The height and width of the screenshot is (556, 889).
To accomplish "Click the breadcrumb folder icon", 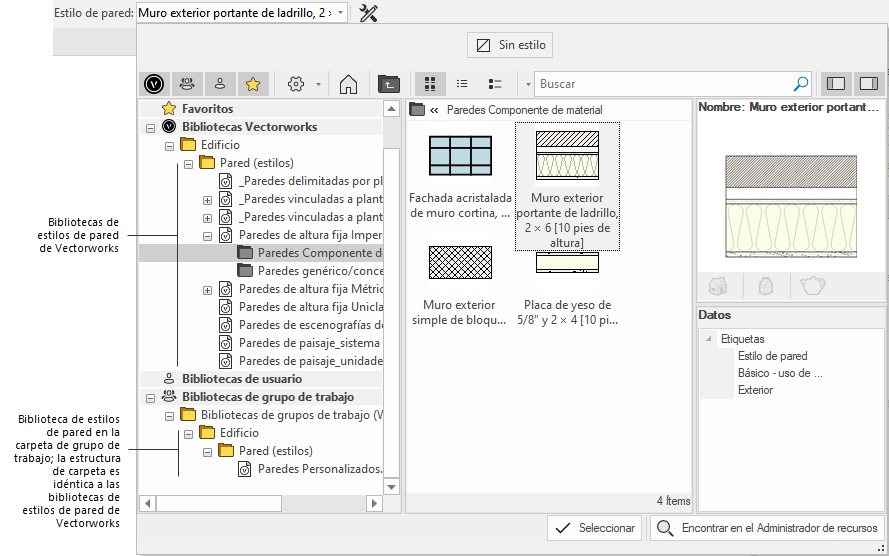I will 417,109.
